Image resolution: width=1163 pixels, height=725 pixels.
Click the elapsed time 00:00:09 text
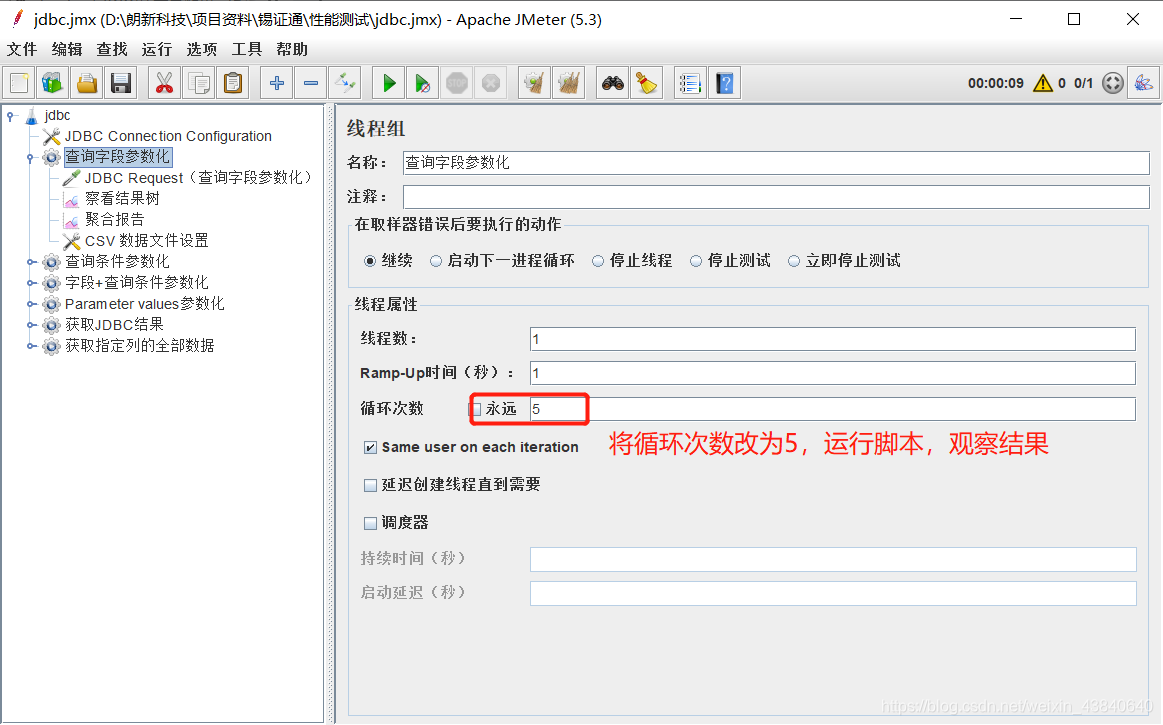point(995,83)
